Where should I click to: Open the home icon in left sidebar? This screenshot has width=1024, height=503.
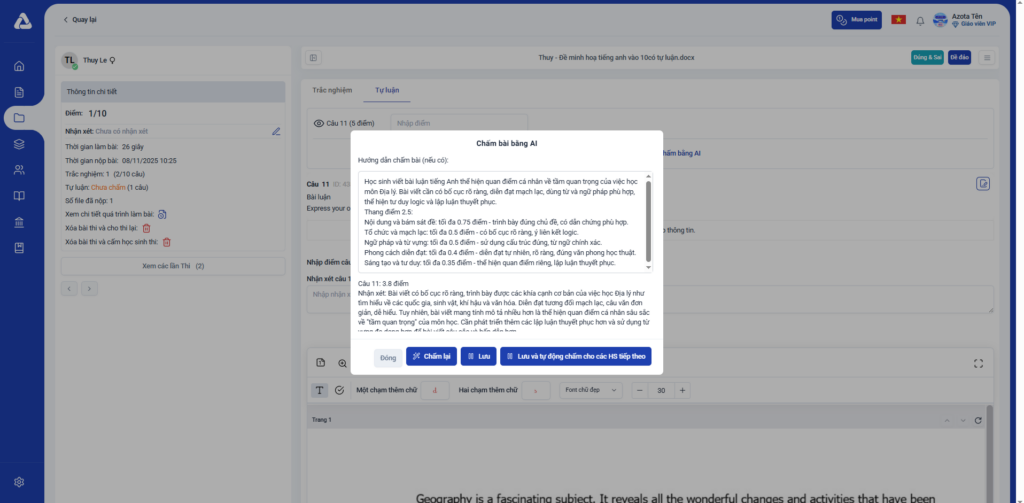tap(19, 67)
